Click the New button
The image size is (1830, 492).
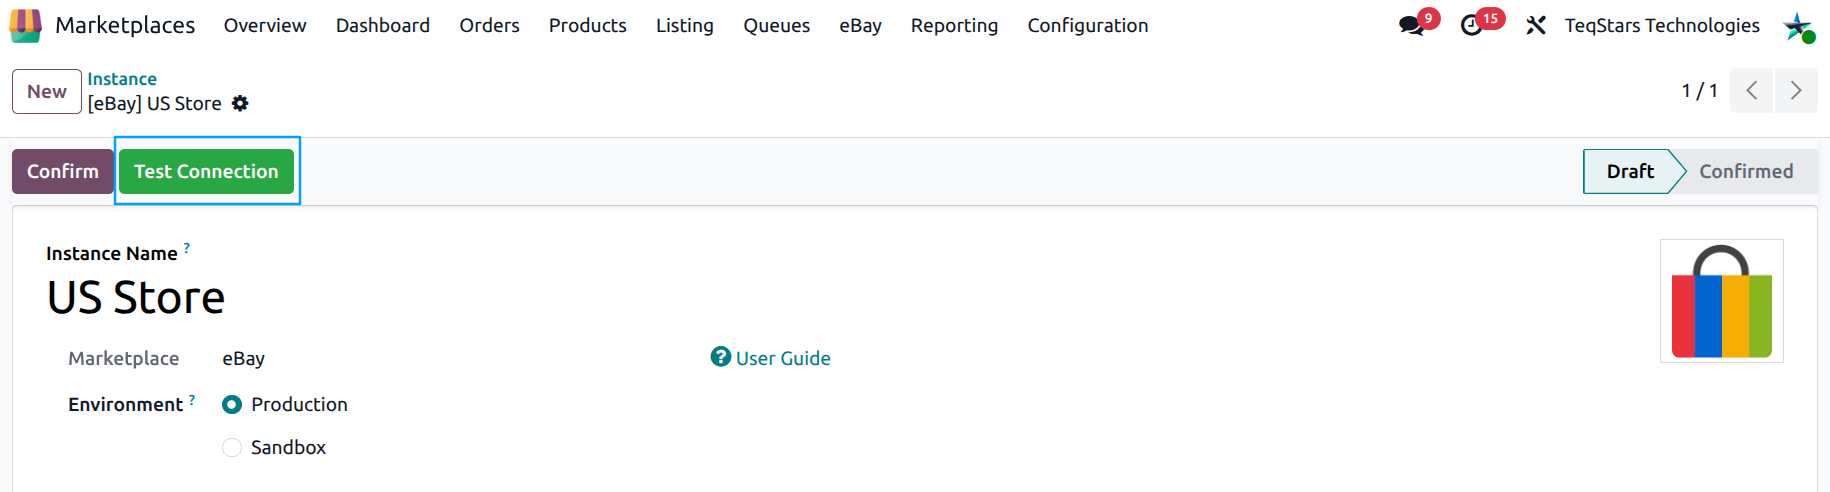tap(47, 91)
